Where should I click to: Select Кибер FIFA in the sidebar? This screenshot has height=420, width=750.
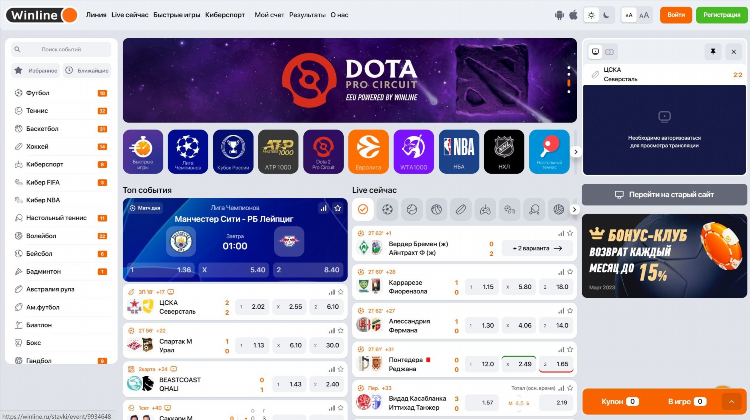coord(61,182)
